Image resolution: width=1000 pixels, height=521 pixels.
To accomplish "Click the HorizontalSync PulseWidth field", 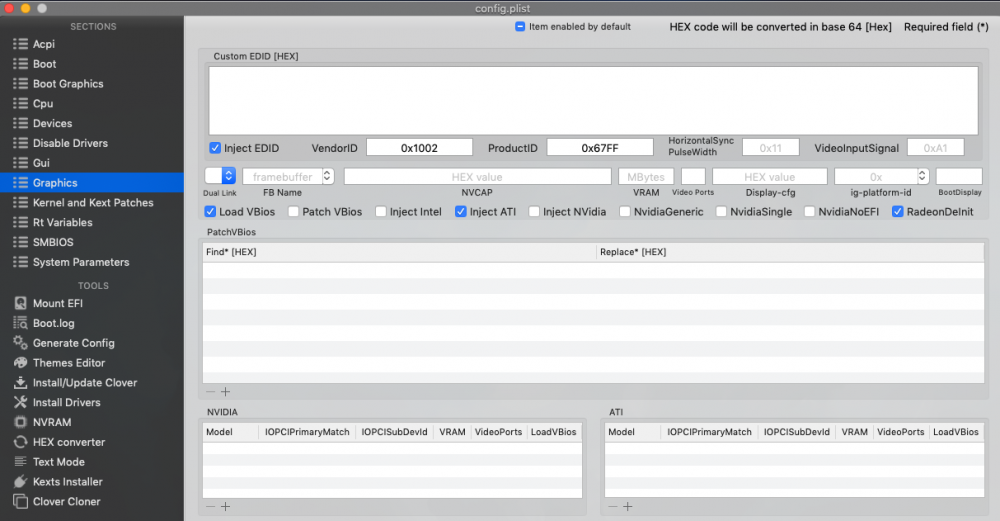I will tap(770, 148).
